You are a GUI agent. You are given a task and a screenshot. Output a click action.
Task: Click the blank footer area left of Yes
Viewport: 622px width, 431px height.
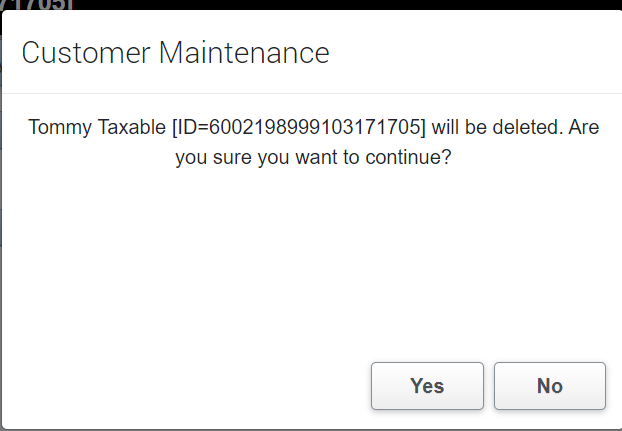(x=180, y=386)
